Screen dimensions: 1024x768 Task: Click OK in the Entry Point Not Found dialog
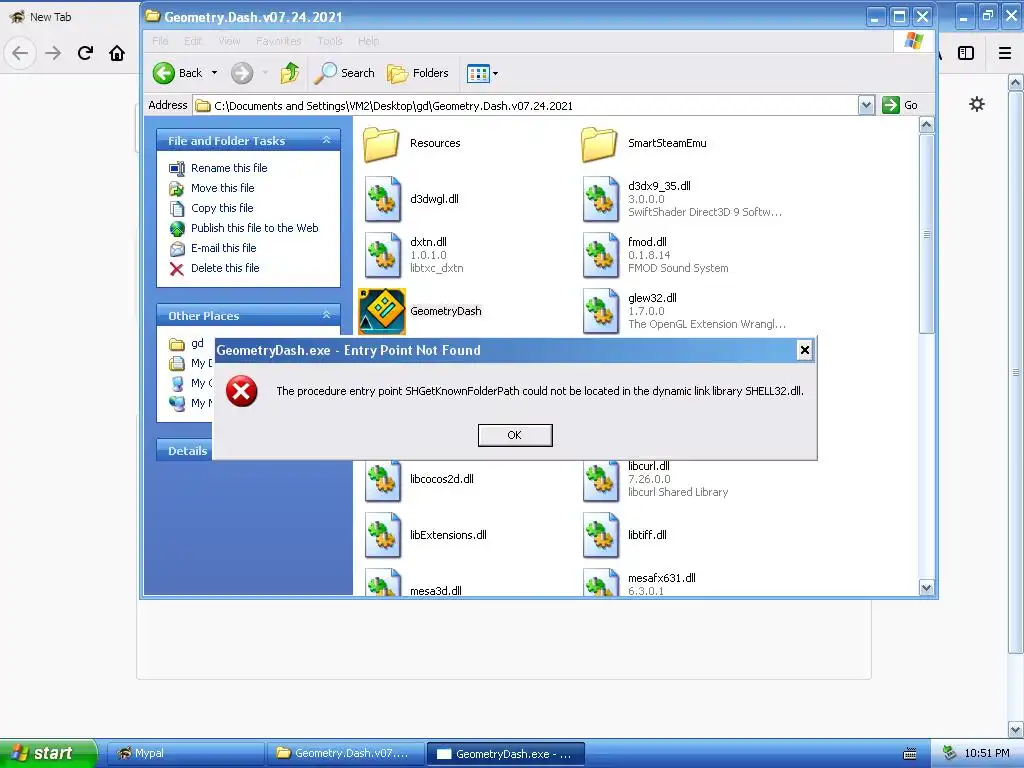click(x=515, y=435)
